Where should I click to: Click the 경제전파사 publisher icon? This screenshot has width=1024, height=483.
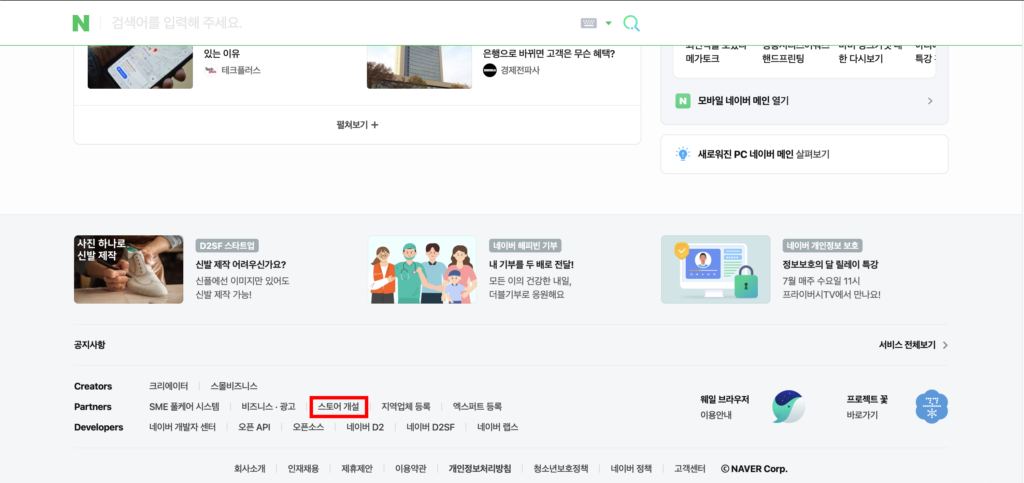point(489,70)
